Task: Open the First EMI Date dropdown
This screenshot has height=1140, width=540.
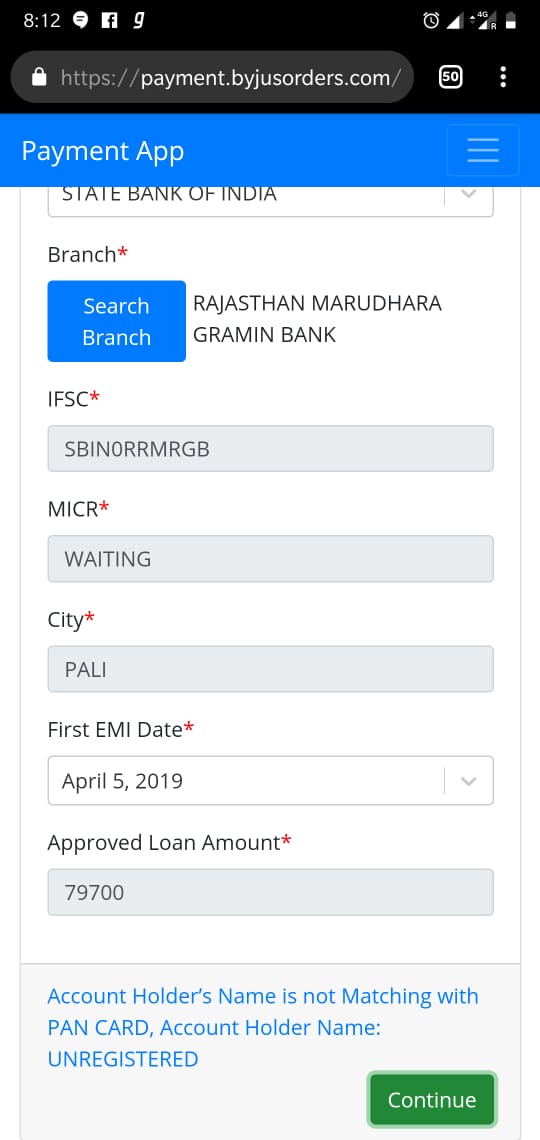Action: (270, 780)
